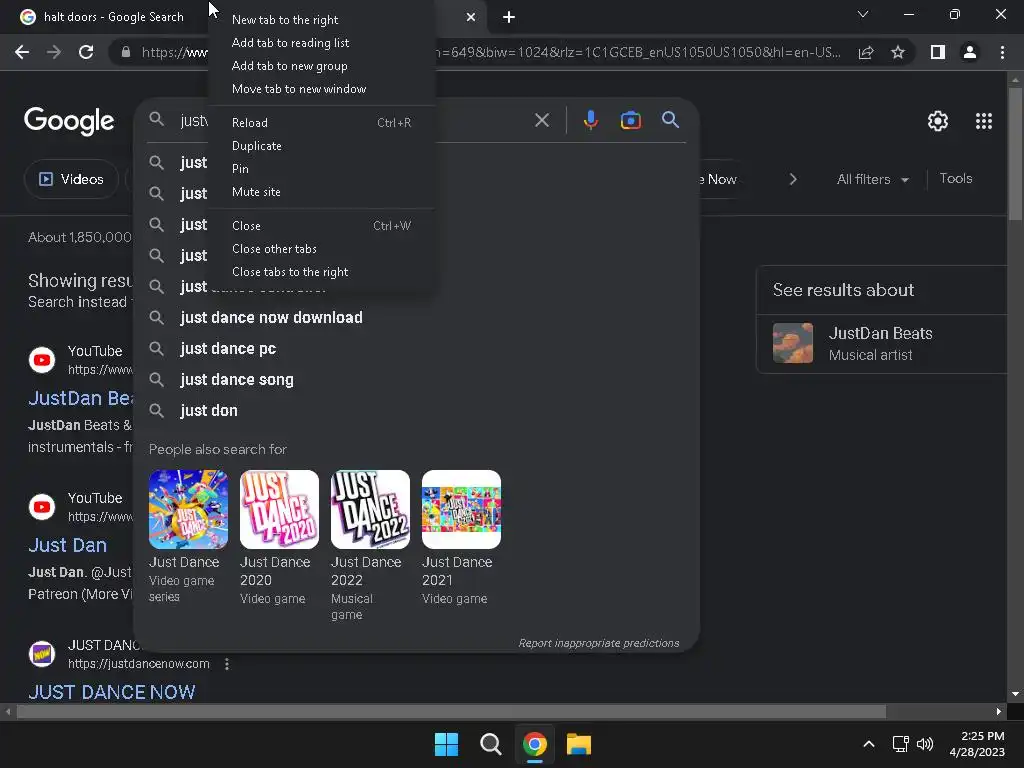
Task: Open taskbar clock and date
Action: [977, 744]
